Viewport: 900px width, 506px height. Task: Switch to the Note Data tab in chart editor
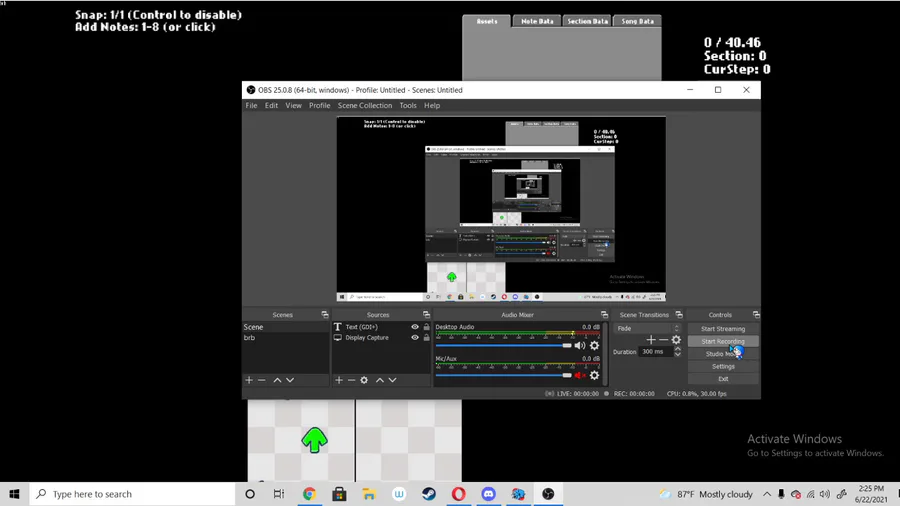point(537,21)
